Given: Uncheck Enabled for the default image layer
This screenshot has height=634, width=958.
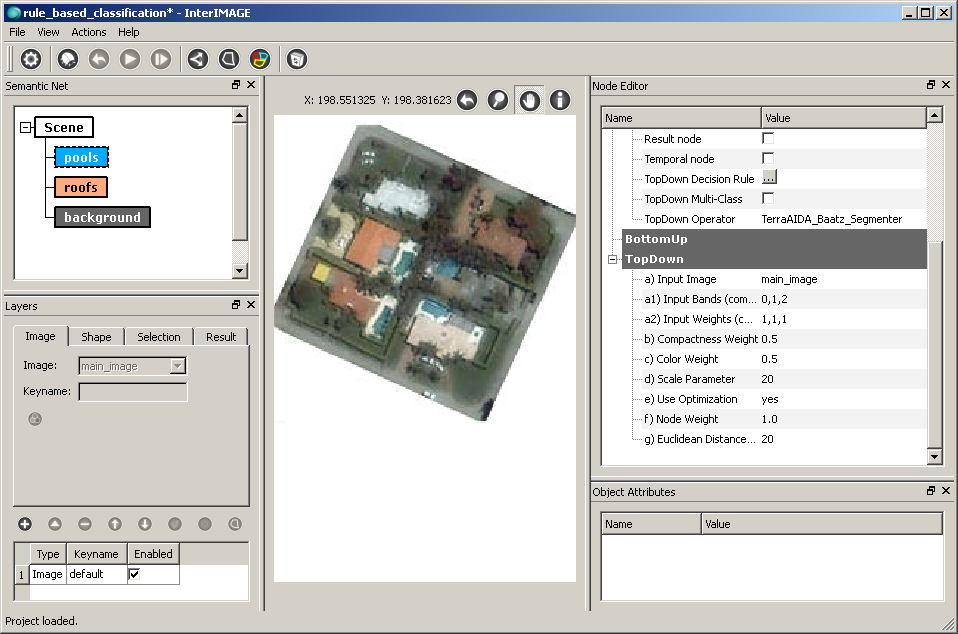Looking at the screenshot, I should (134, 574).
